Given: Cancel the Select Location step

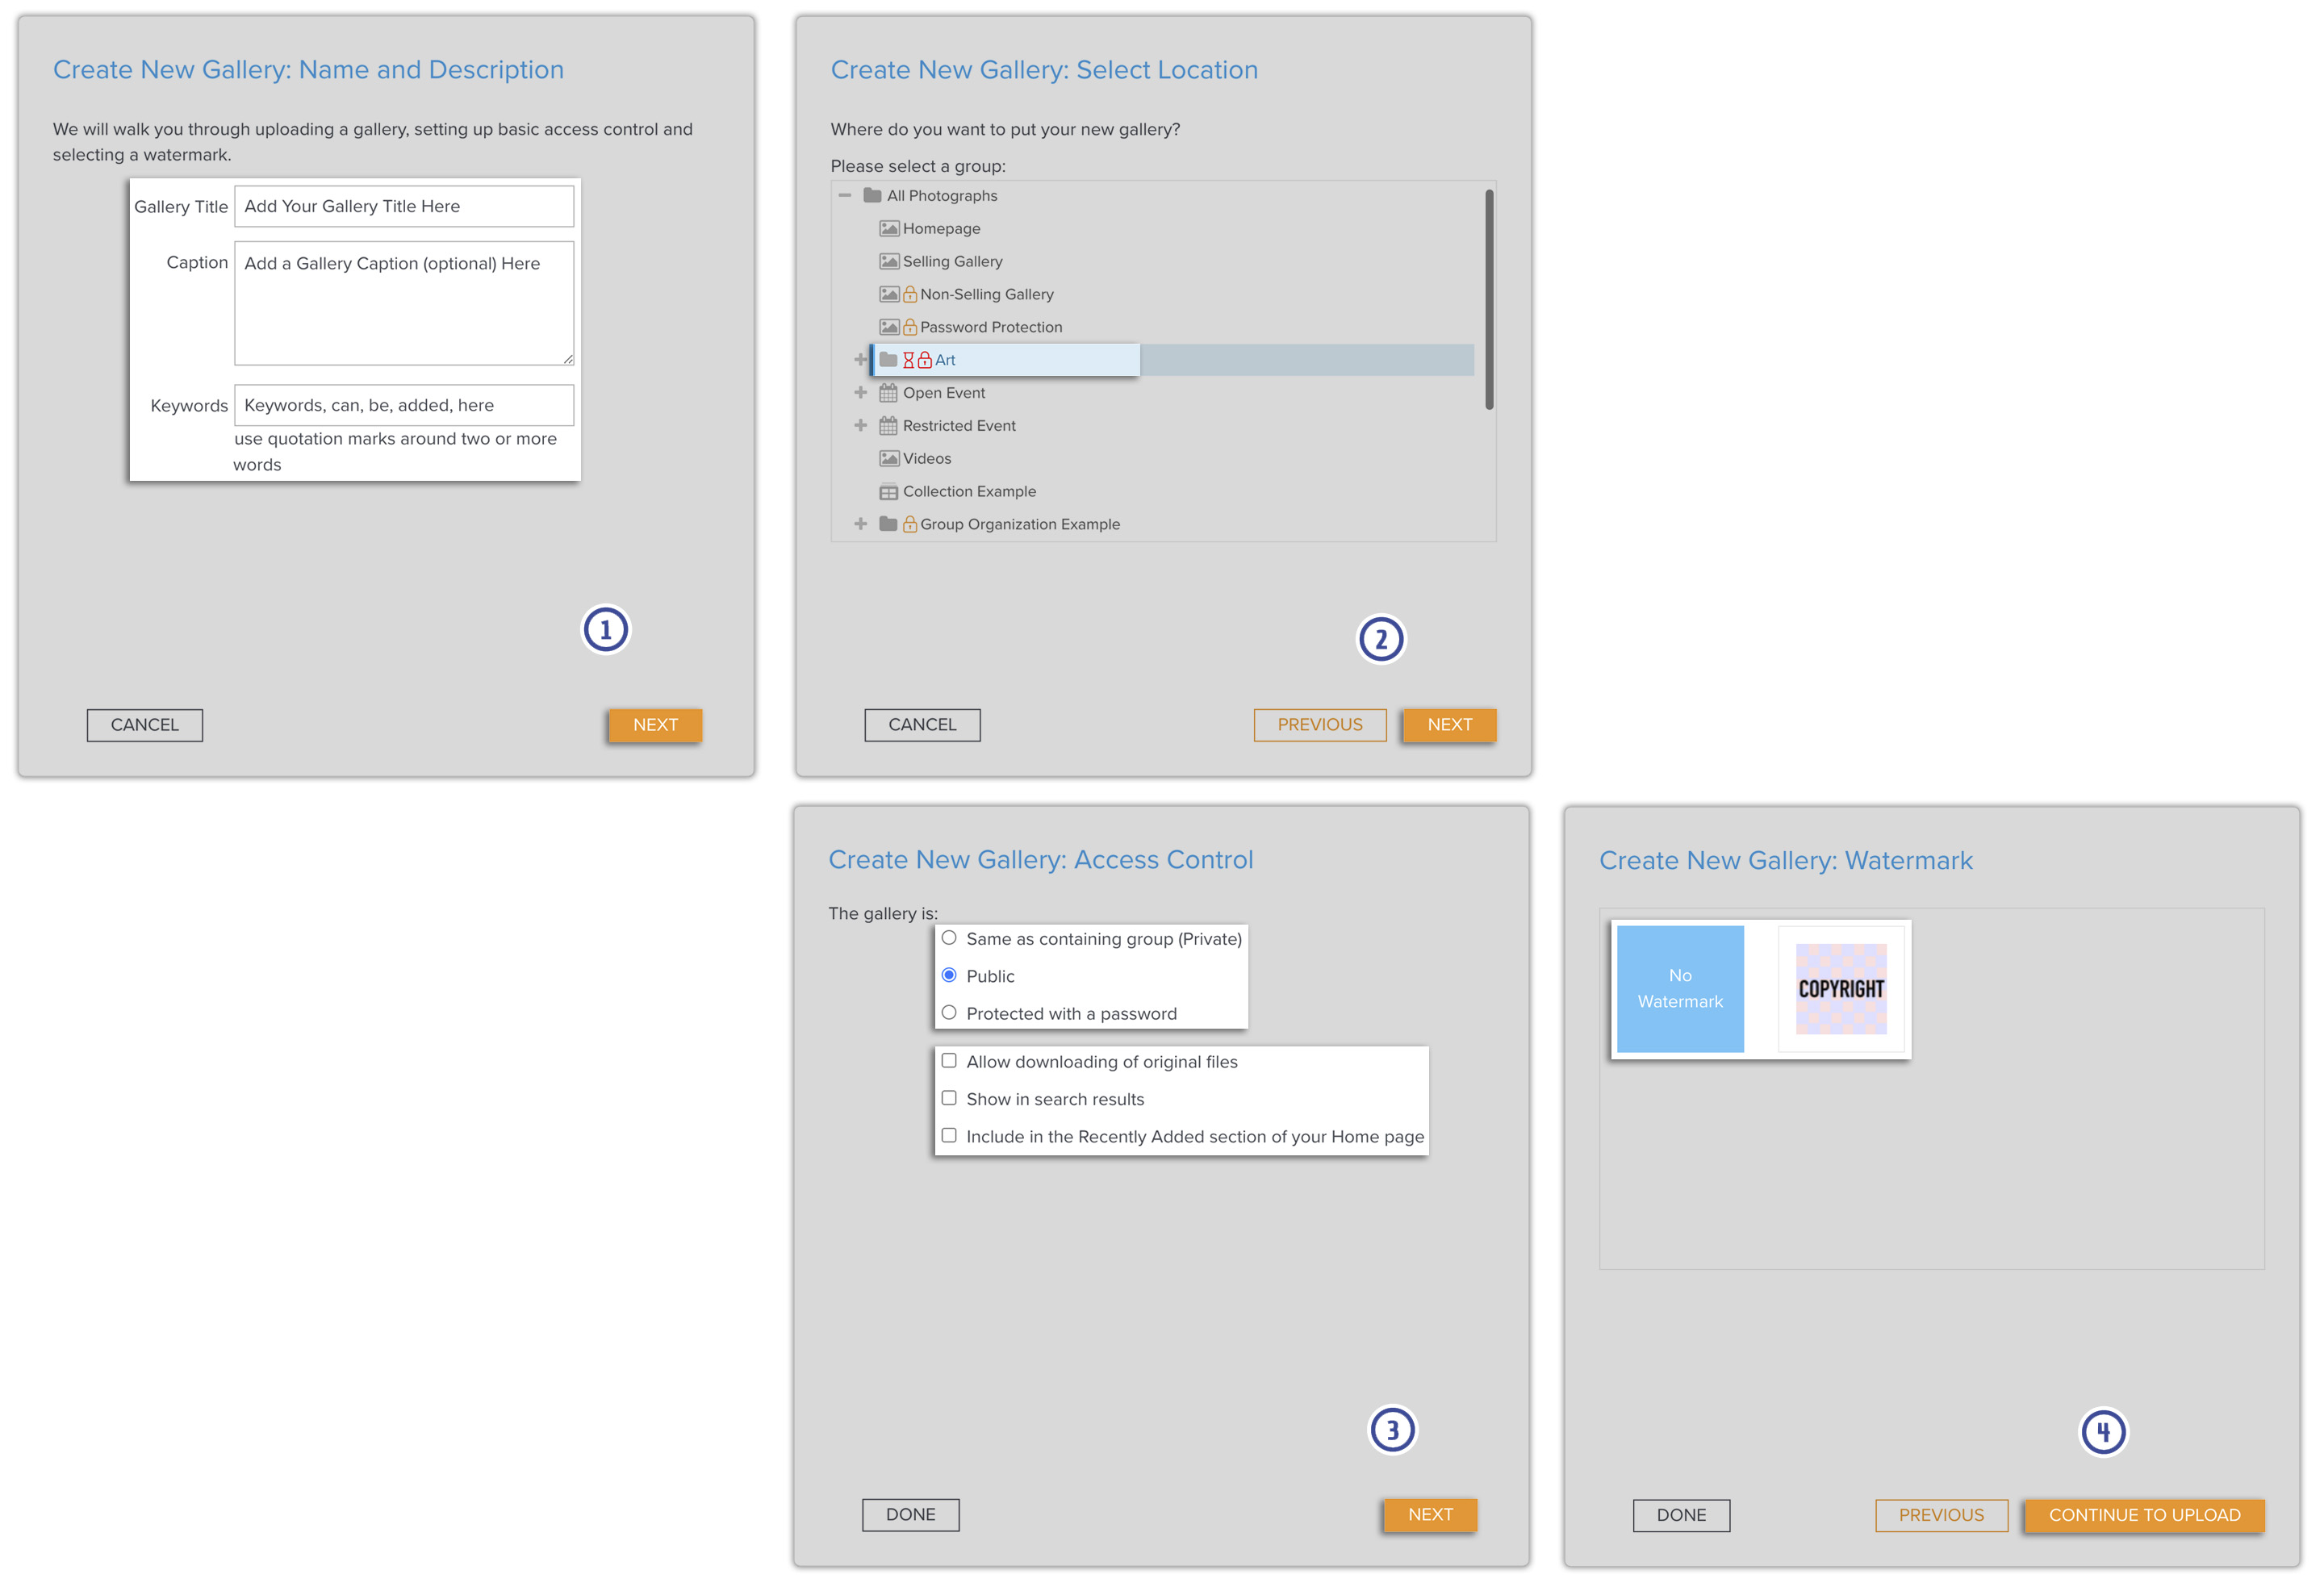Looking at the screenshot, I should (x=922, y=724).
